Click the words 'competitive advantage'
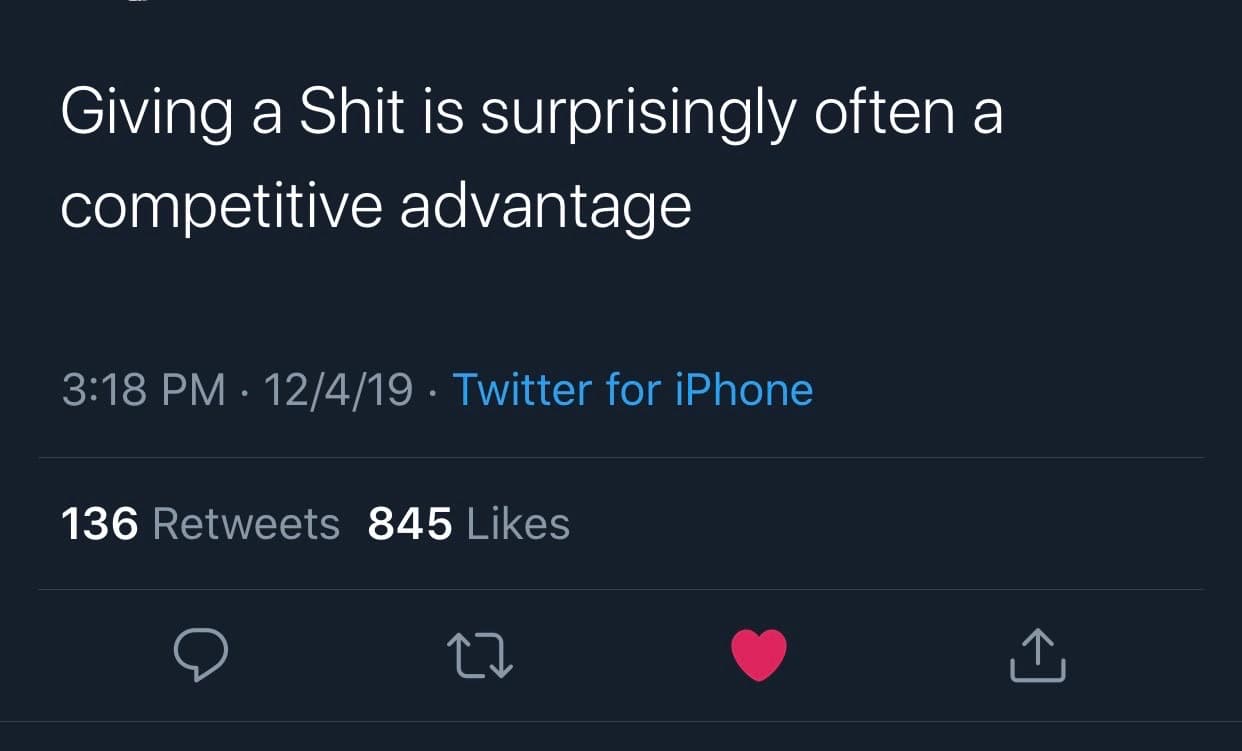1242x751 pixels. coord(375,207)
